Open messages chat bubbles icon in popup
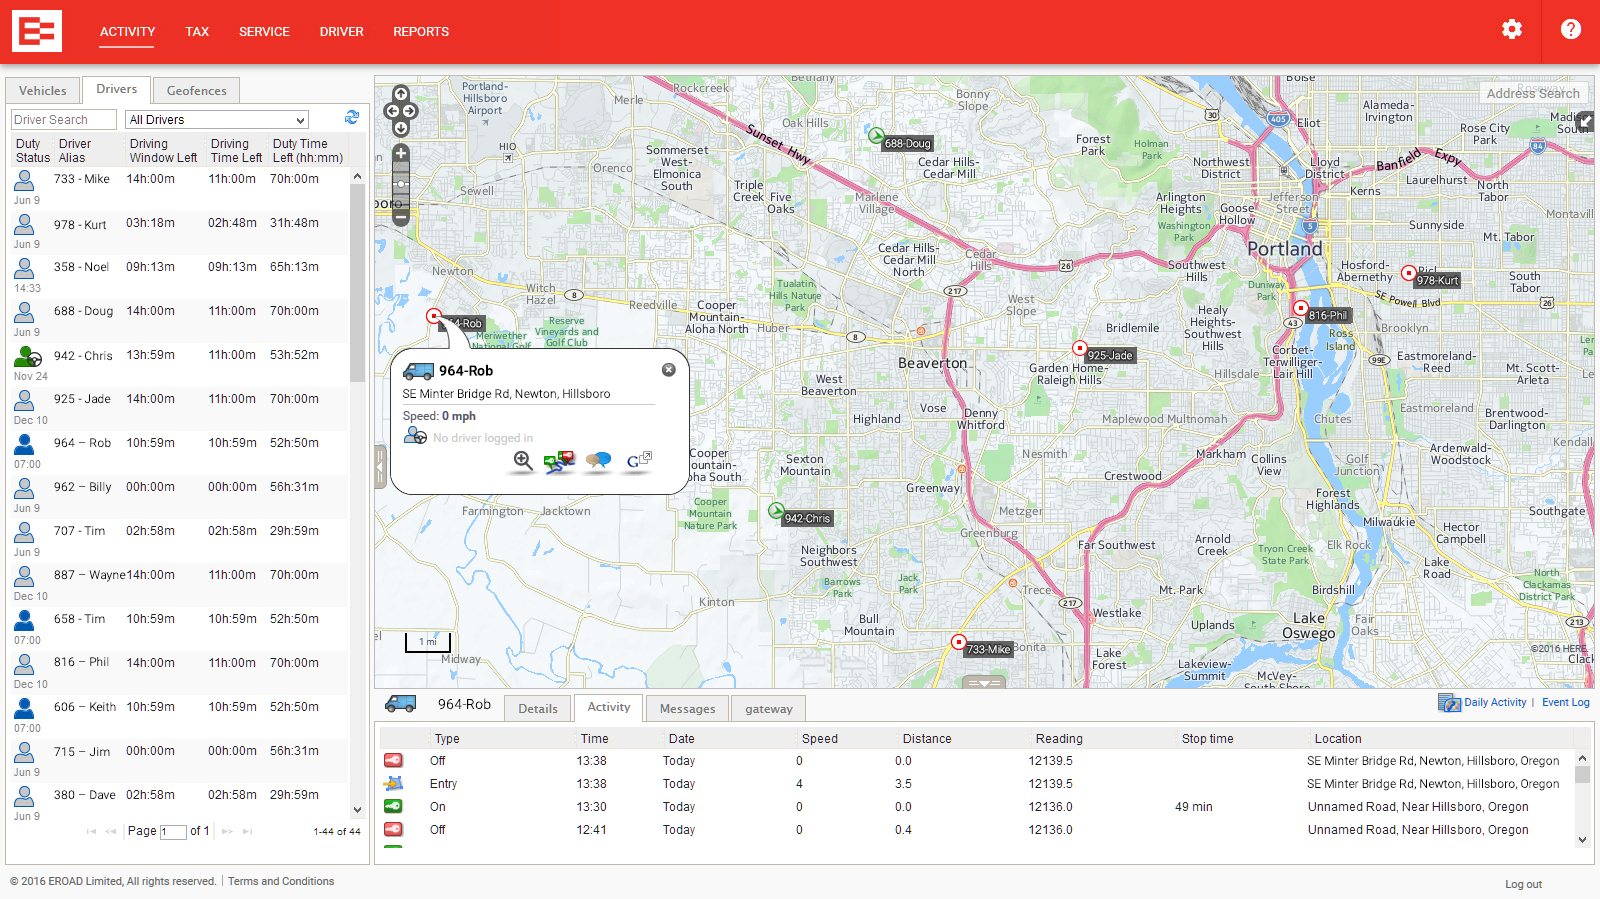This screenshot has height=899, width=1600. coord(598,461)
